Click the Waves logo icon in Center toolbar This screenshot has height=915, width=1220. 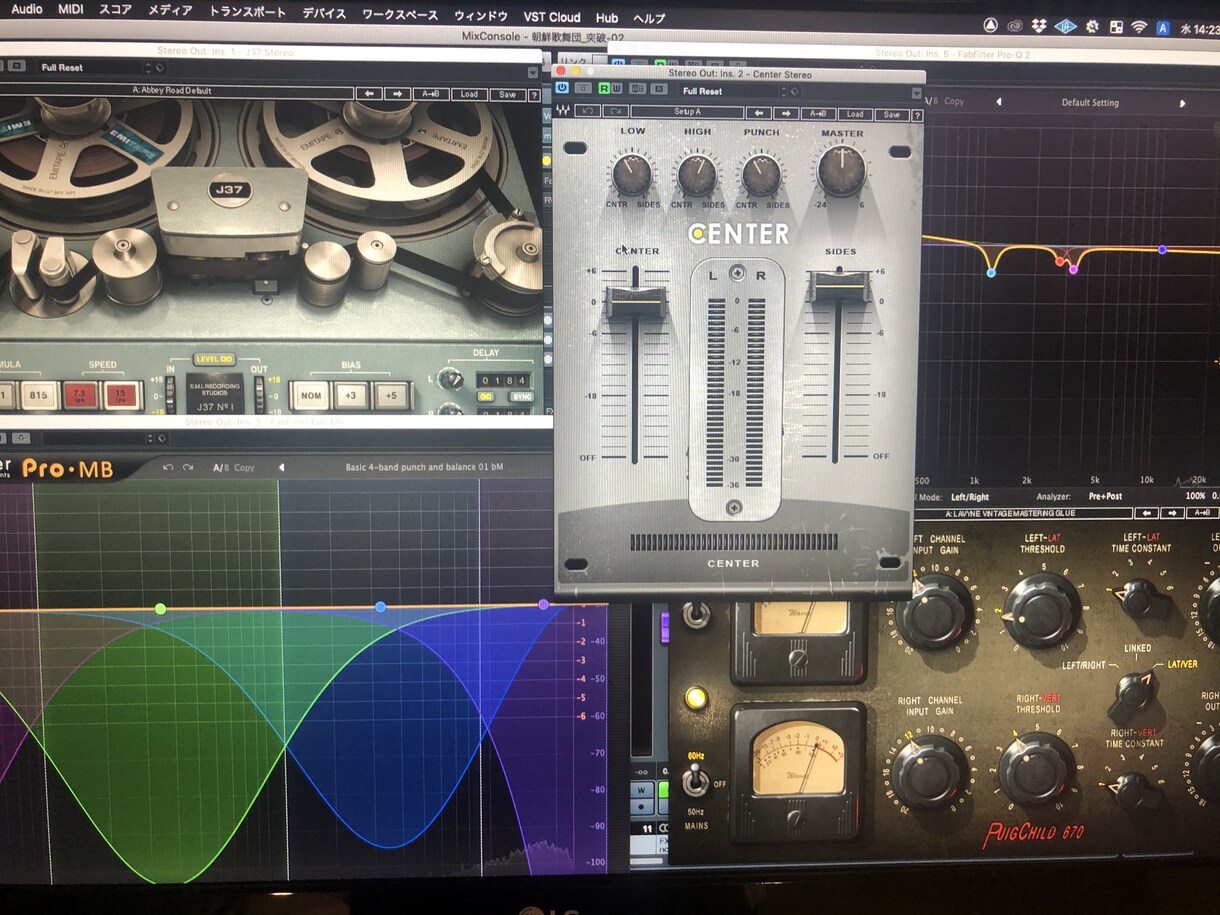tap(563, 110)
